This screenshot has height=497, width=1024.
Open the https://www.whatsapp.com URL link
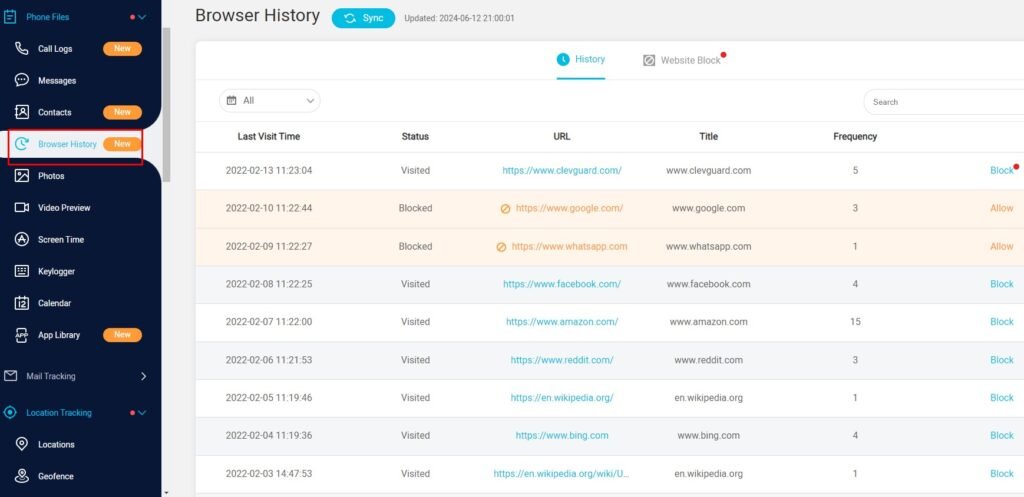click(569, 246)
